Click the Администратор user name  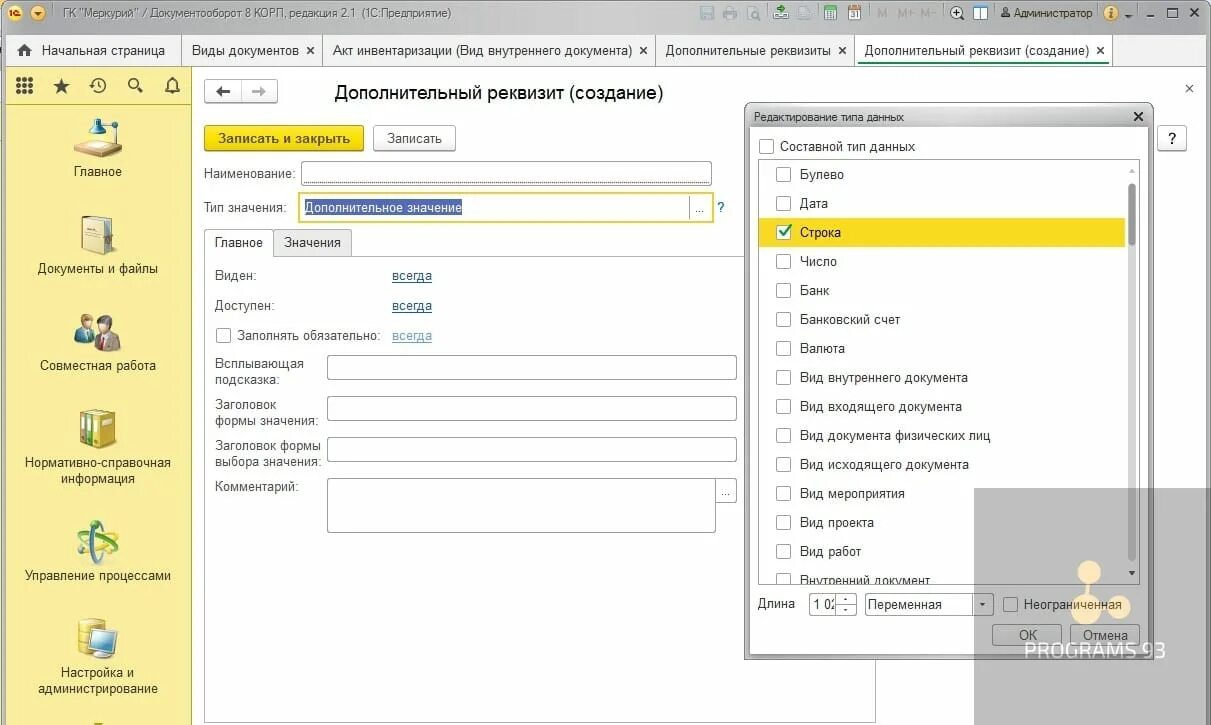(1052, 13)
